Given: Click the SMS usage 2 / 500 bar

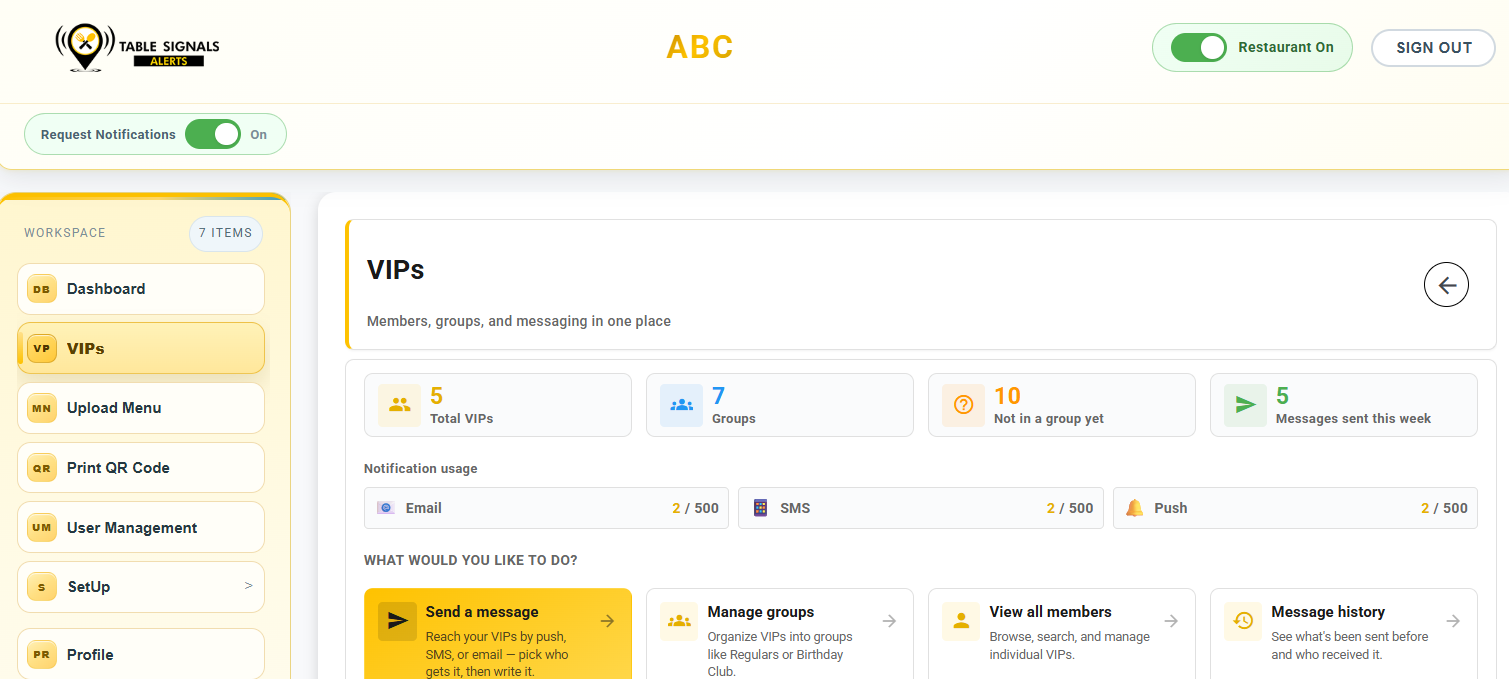Looking at the screenshot, I should (921, 508).
